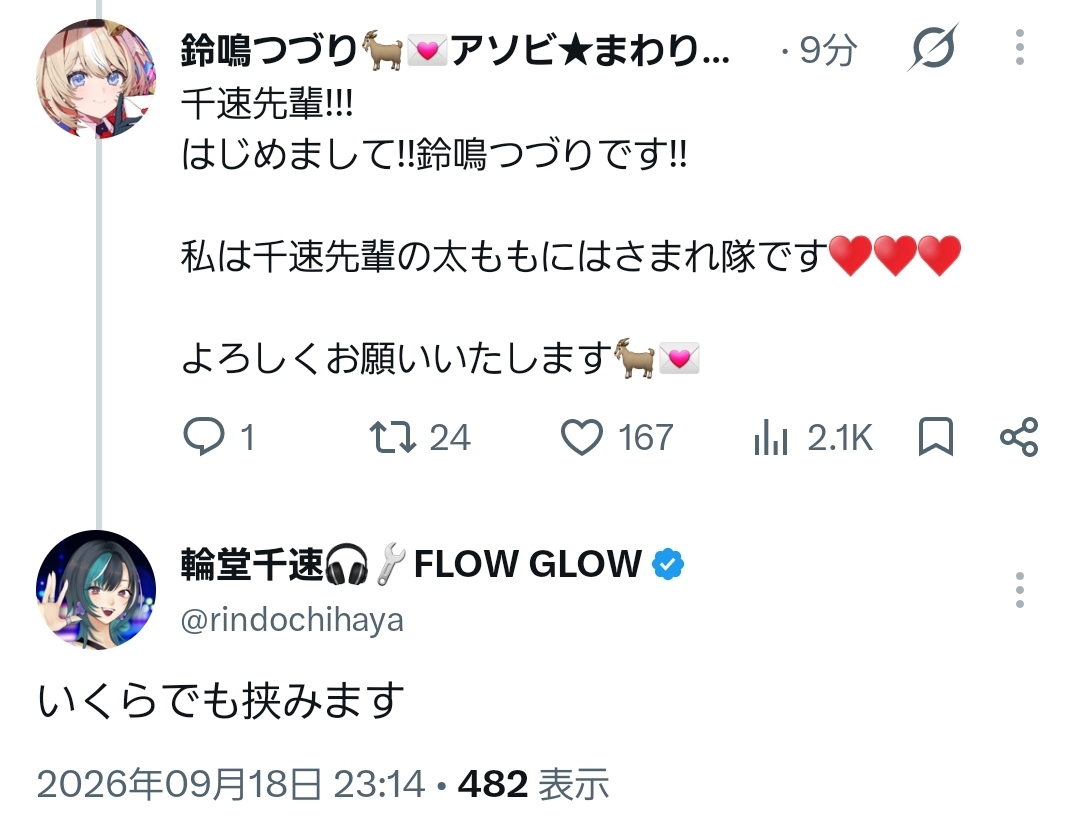This screenshot has width=1079, height=823.
Task: Like the post with the heart icon
Action: pyautogui.click(x=581, y=438)
